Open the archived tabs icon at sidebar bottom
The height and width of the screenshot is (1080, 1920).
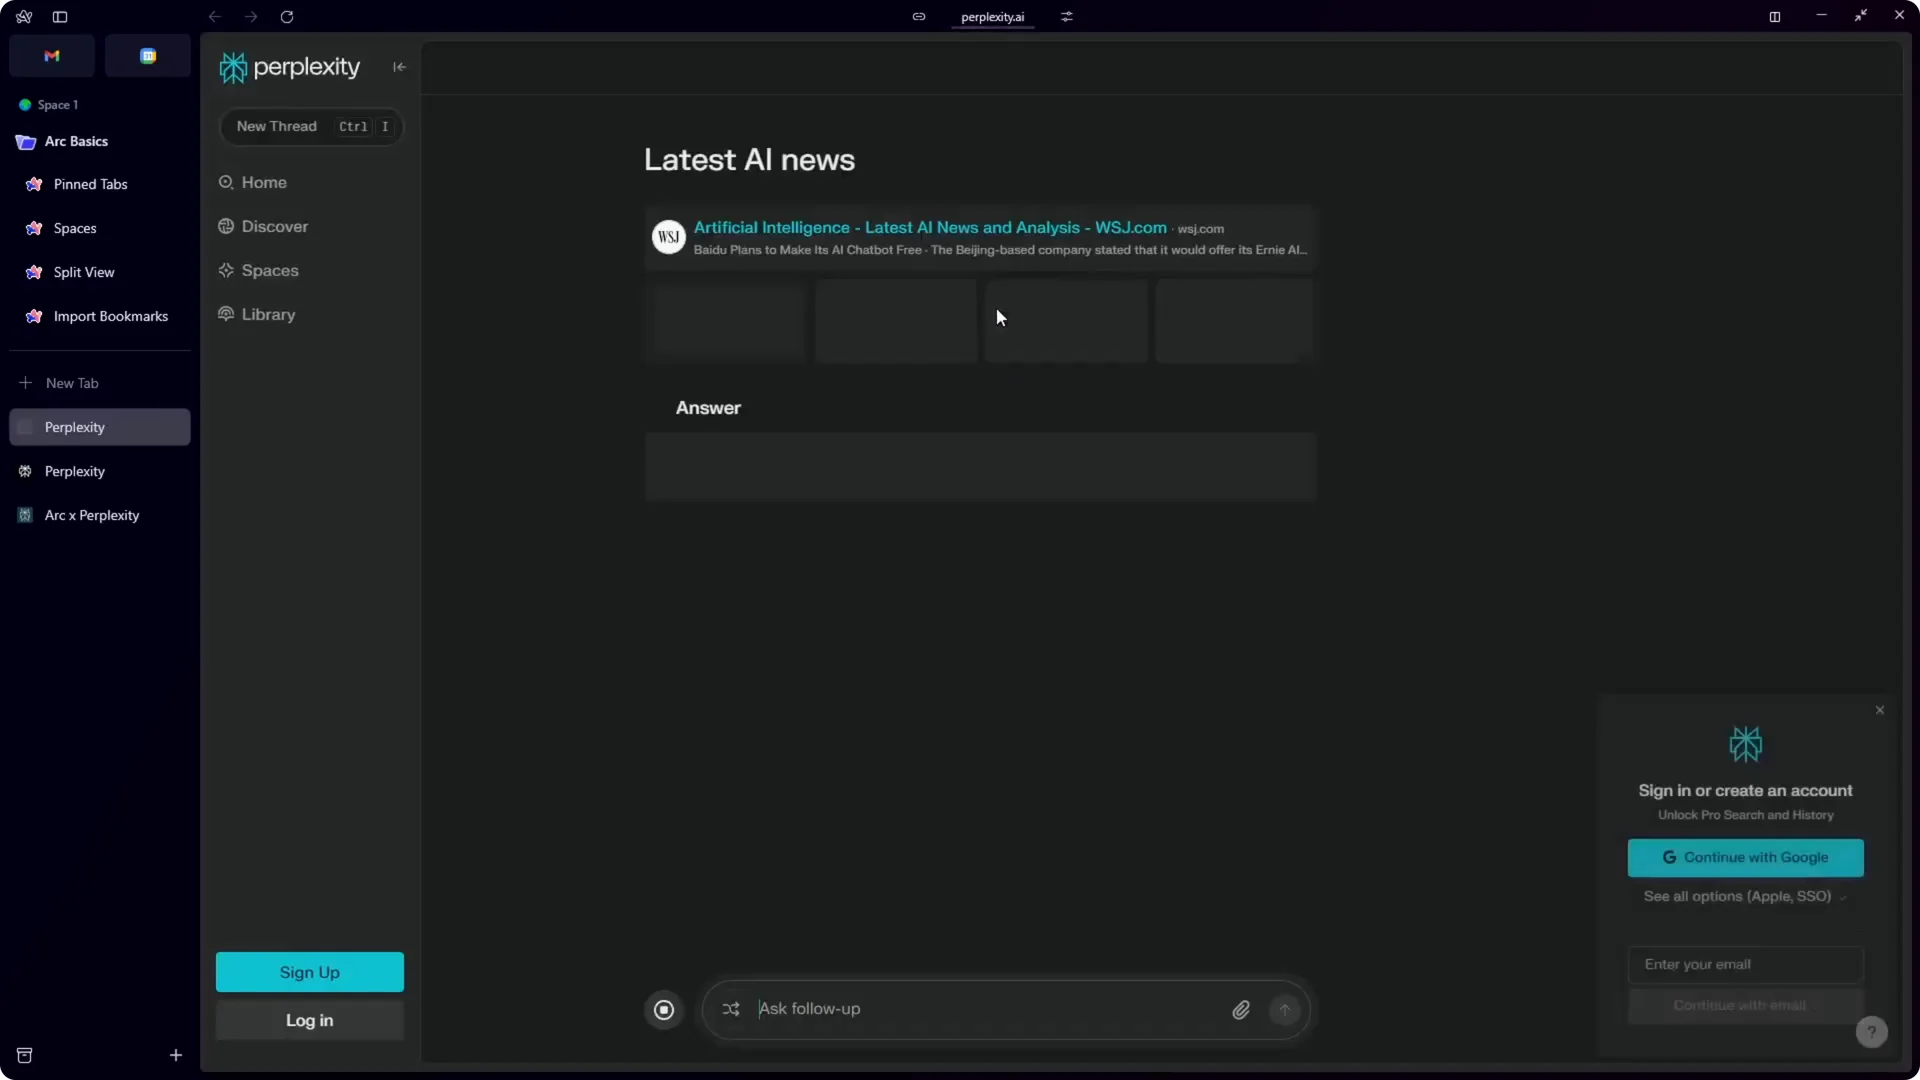[25, 1055]
